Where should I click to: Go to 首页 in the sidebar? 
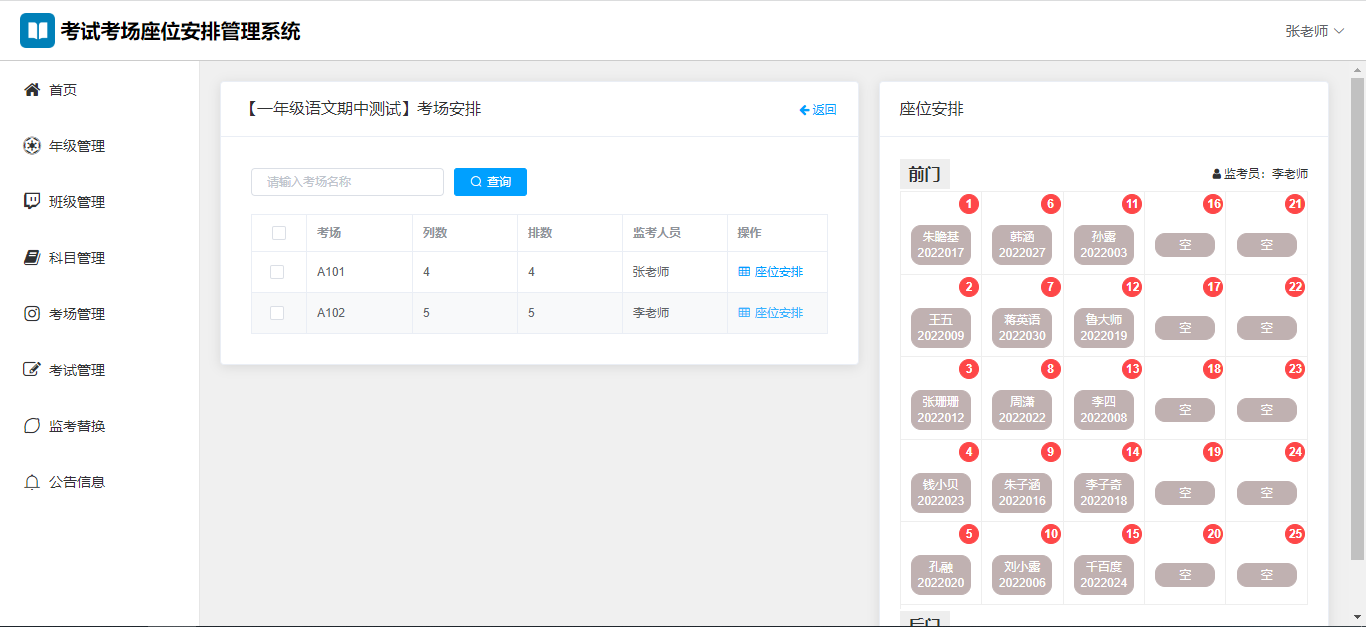pyautogui.click(x=100, y=90)
